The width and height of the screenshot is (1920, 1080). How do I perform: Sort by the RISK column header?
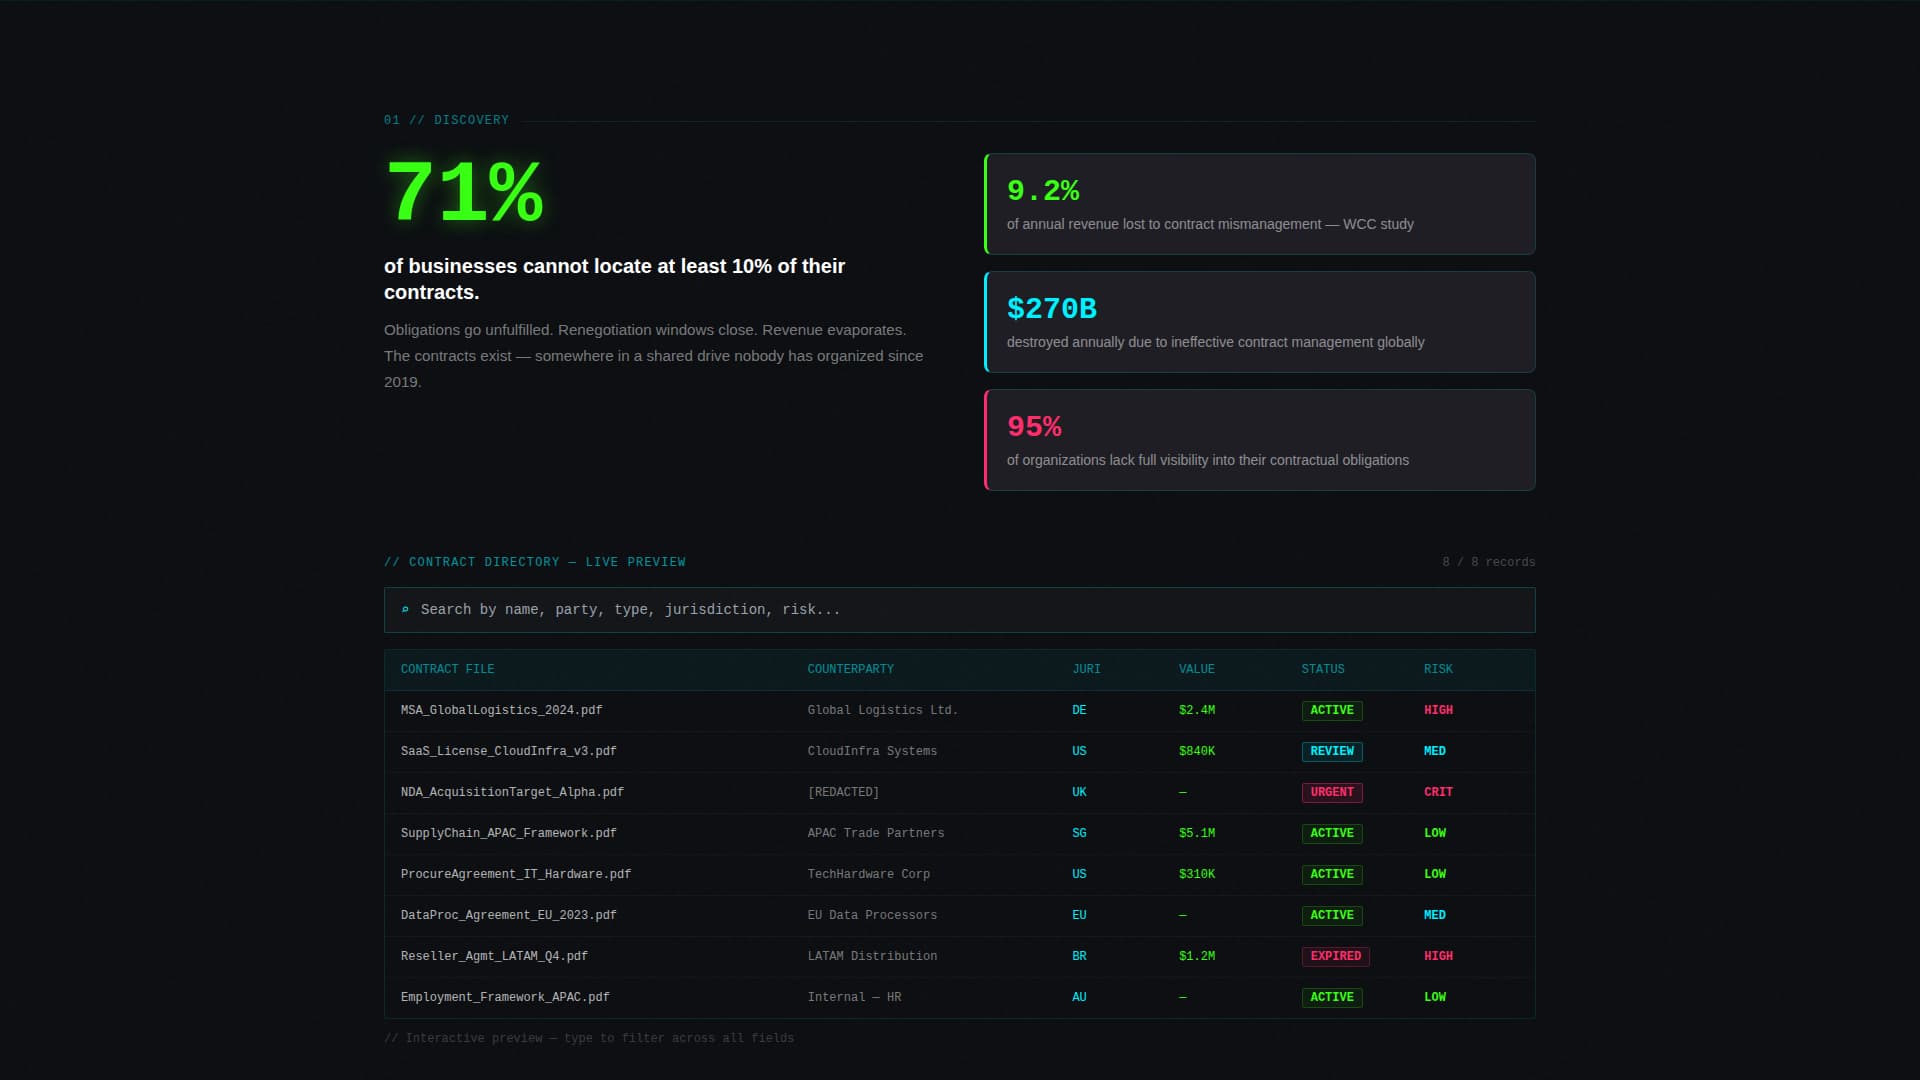pos(1438,669)
